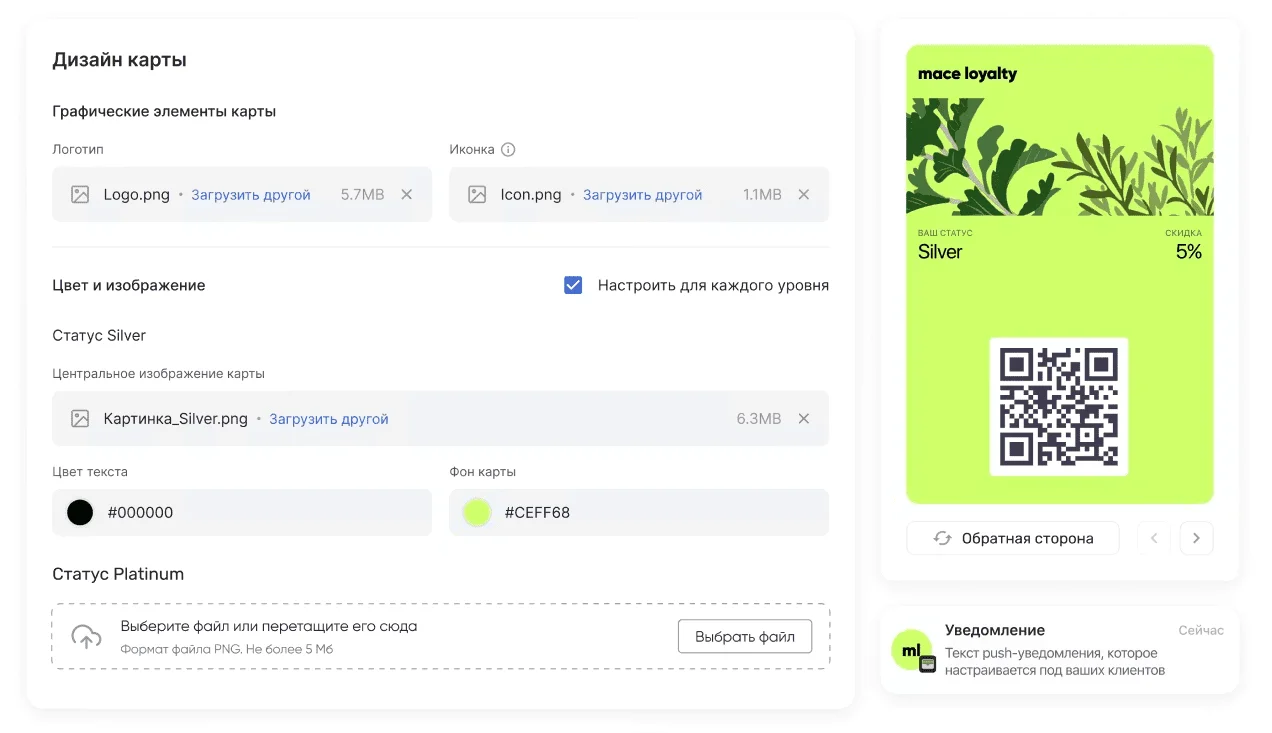Click the 5% discount value on card
The image size is (1272, 733).
(1189, 252)
